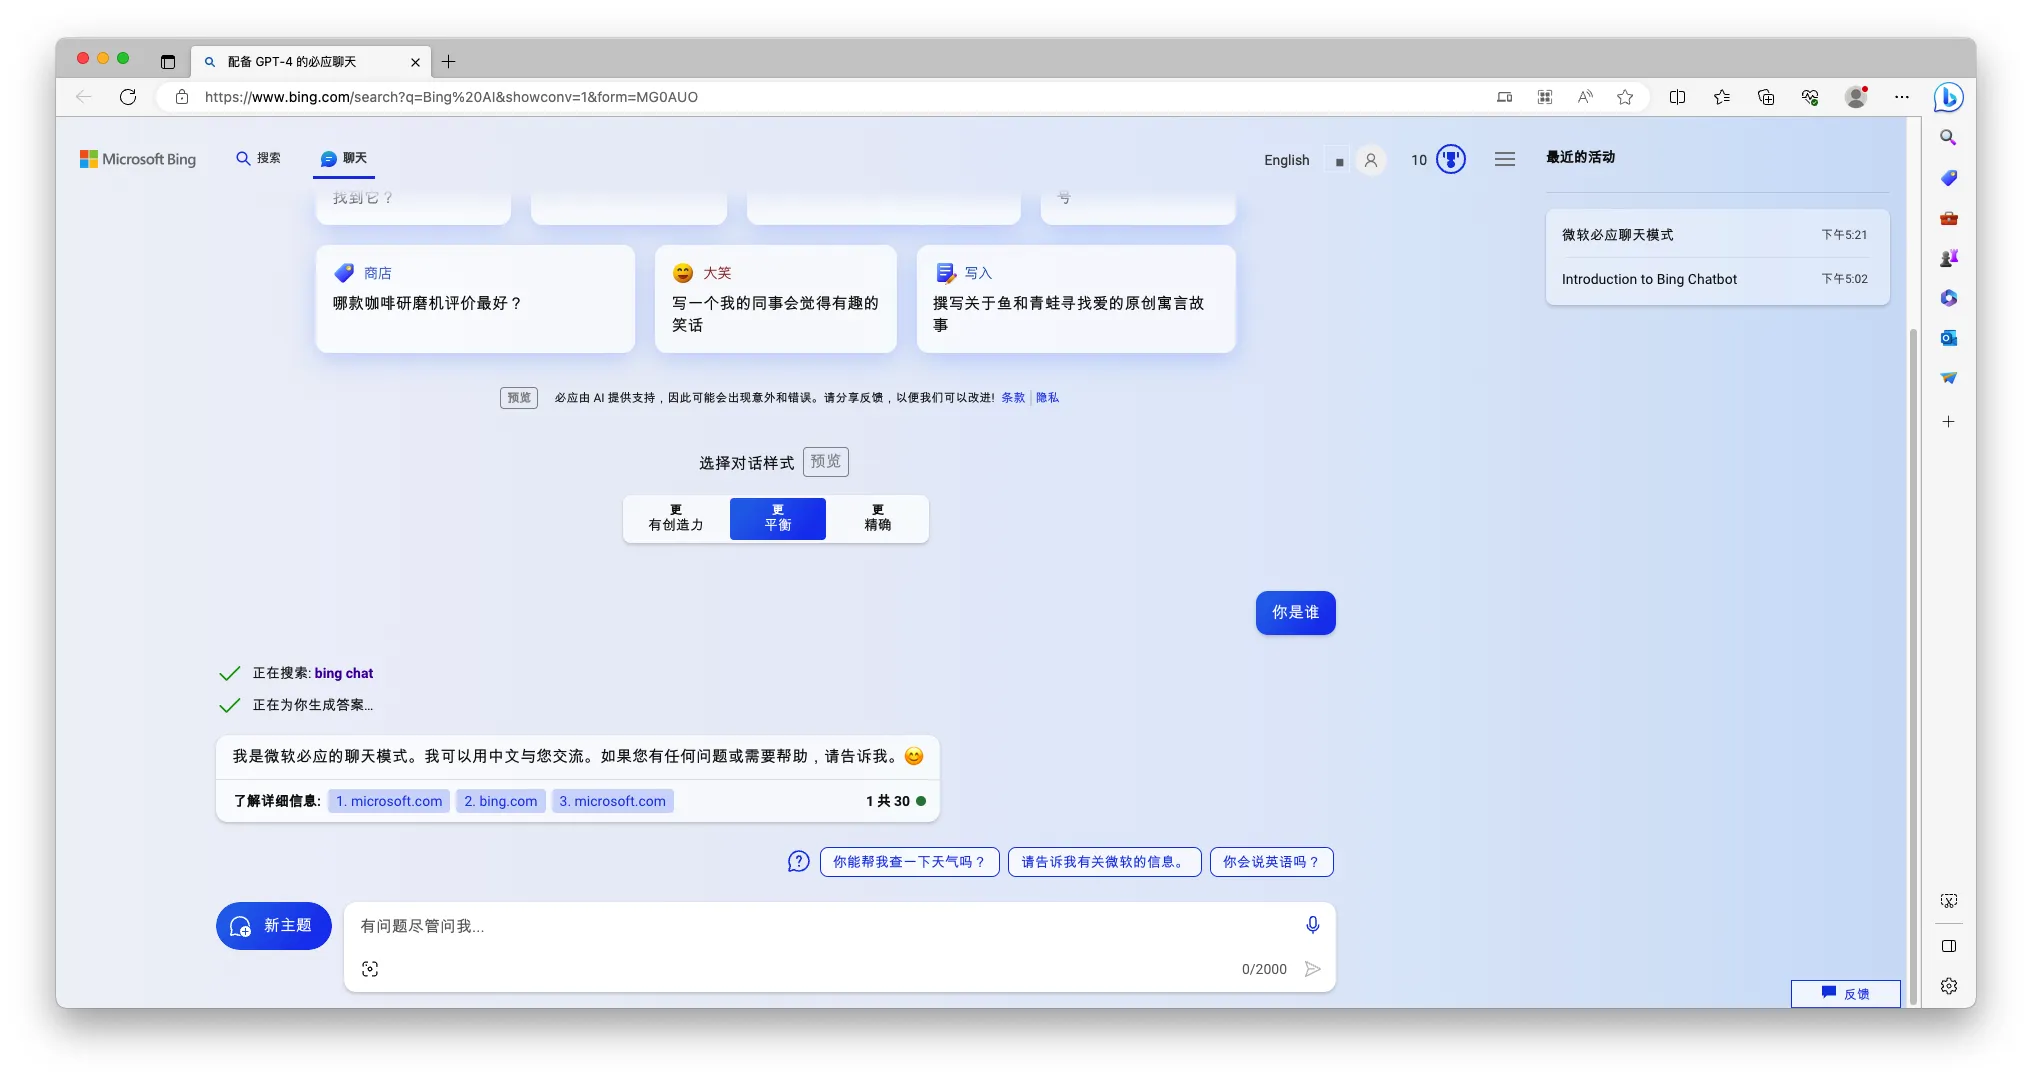Select the 更有创造力 conversation style
The width and height of the screenshot is (2032, 1082).
coord(676,518)
